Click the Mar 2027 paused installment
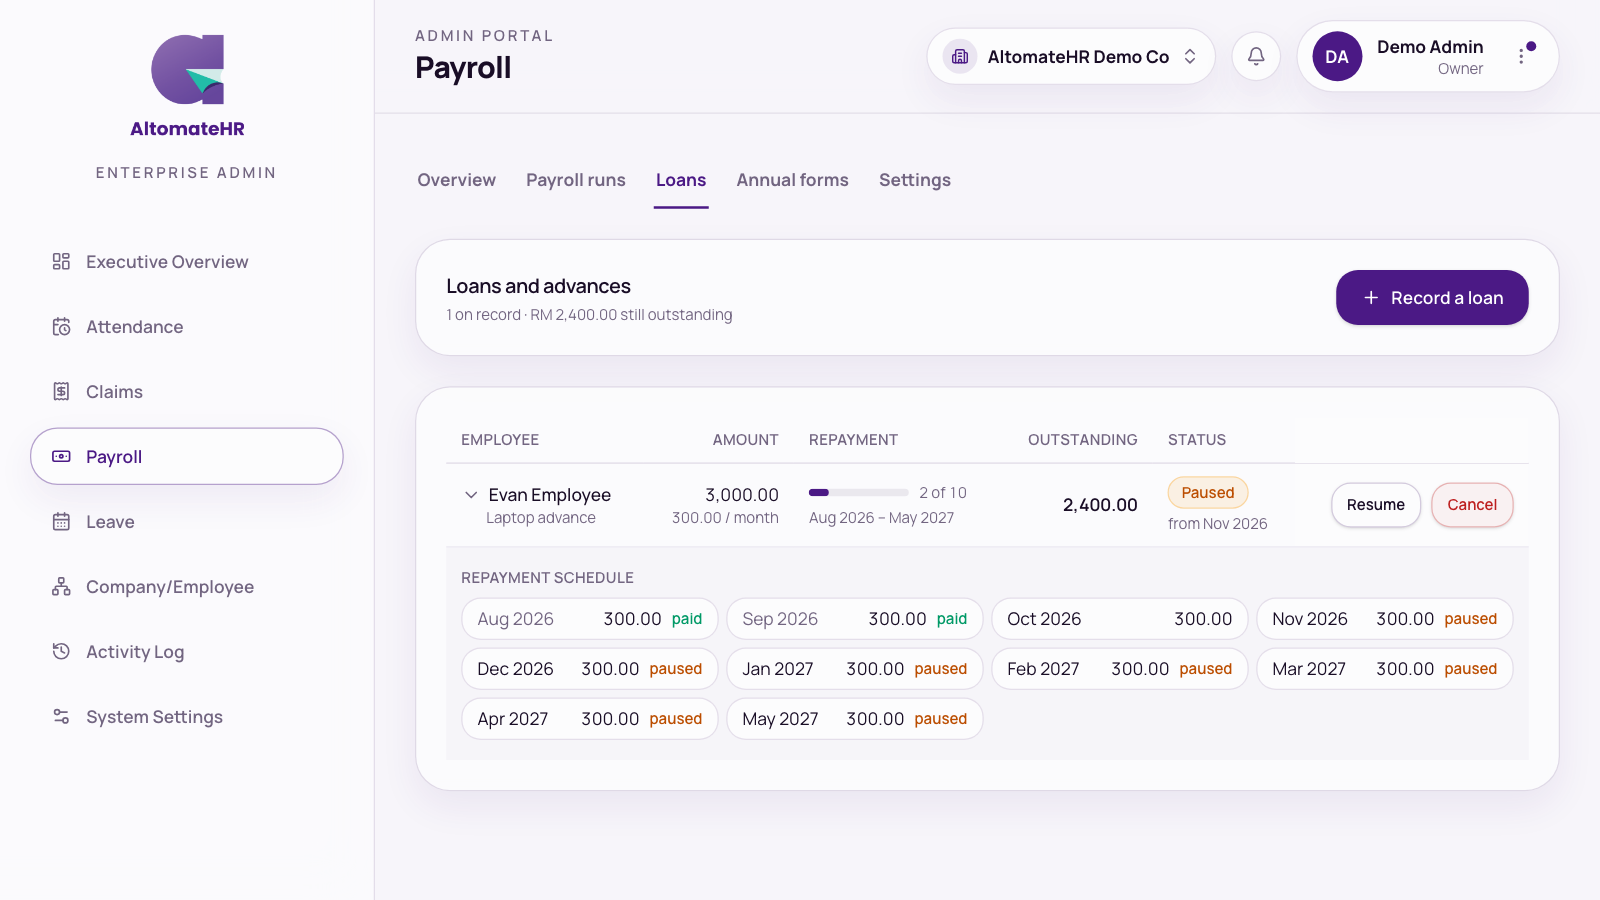The image size is (1600, 900). [1385, 669]
